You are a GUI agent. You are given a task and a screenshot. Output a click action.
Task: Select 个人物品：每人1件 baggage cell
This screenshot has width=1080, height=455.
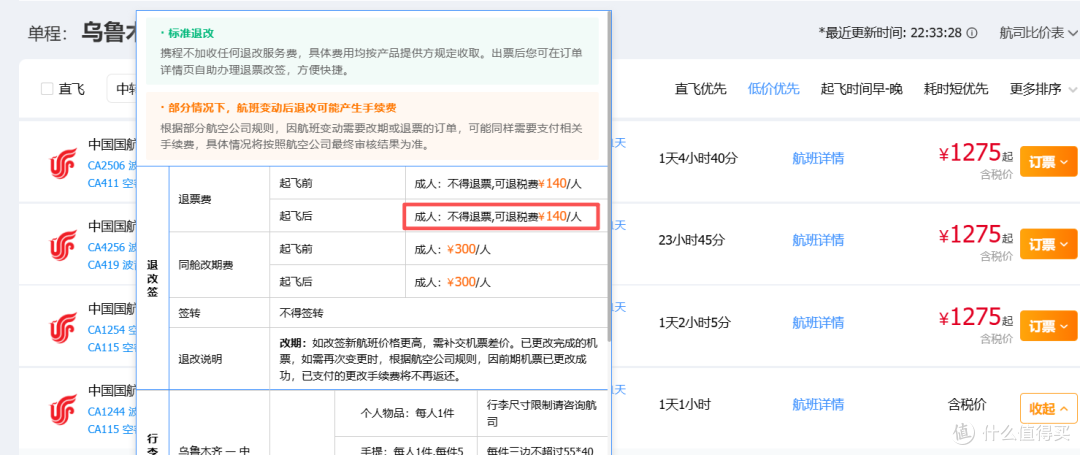click(405, 415)
